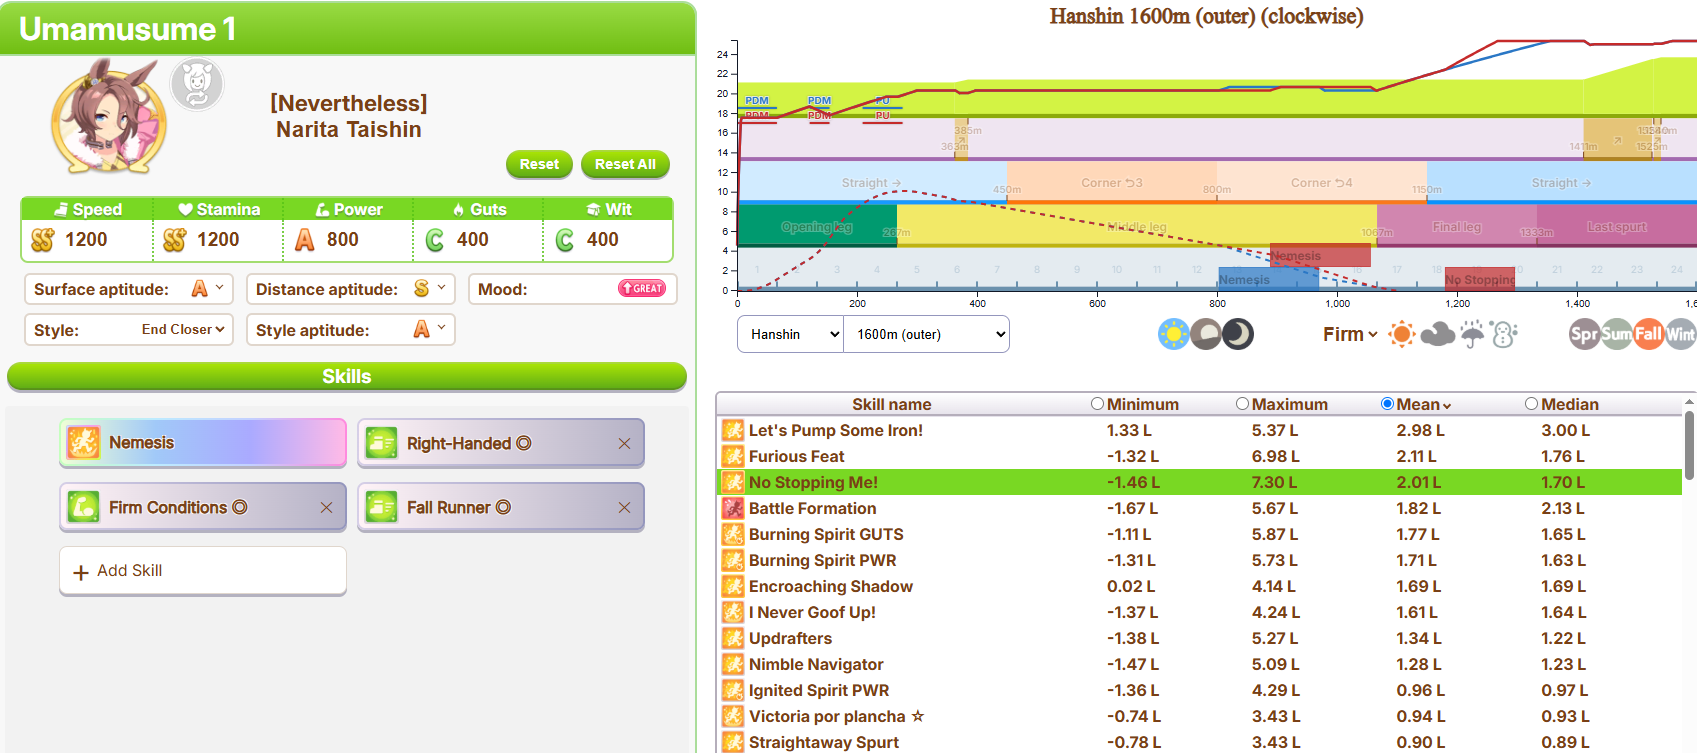Select the Burning Spirit GUTS skill row
This screenshot has width=1697, height=753.
[1199, 534]
